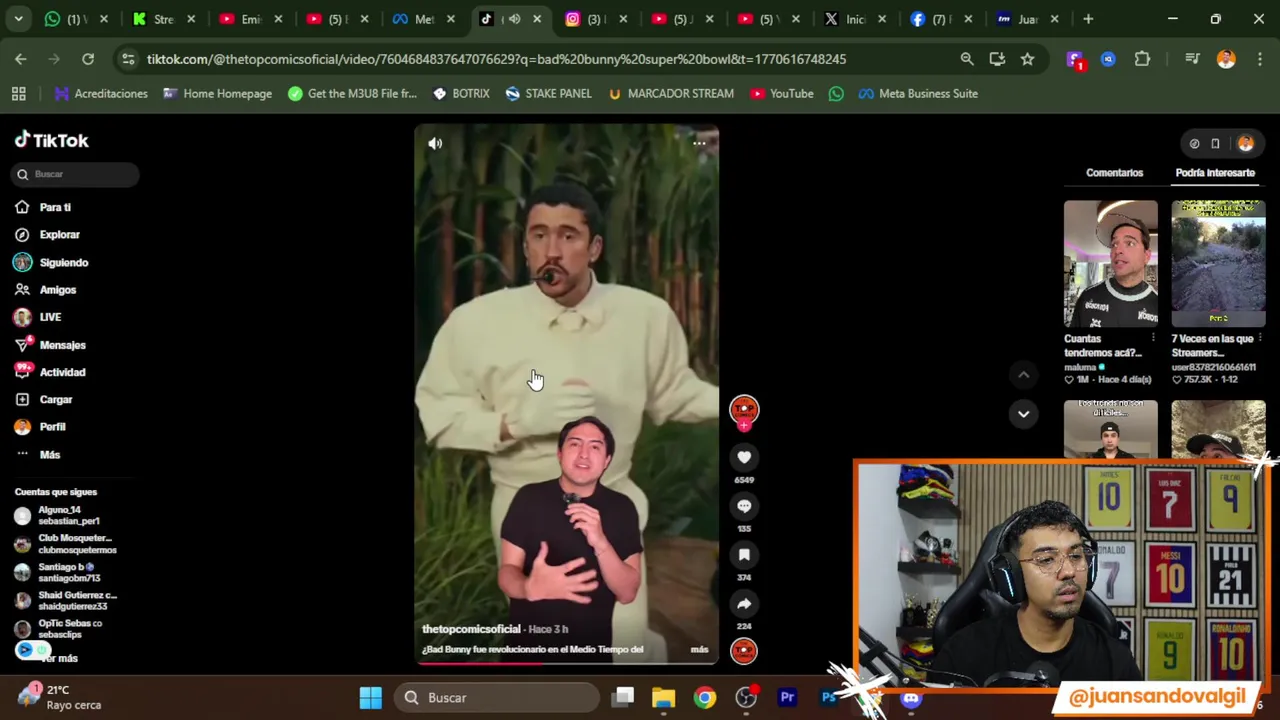Go back in the Chrome browser

pyautogui.click(x=21, y=59)
